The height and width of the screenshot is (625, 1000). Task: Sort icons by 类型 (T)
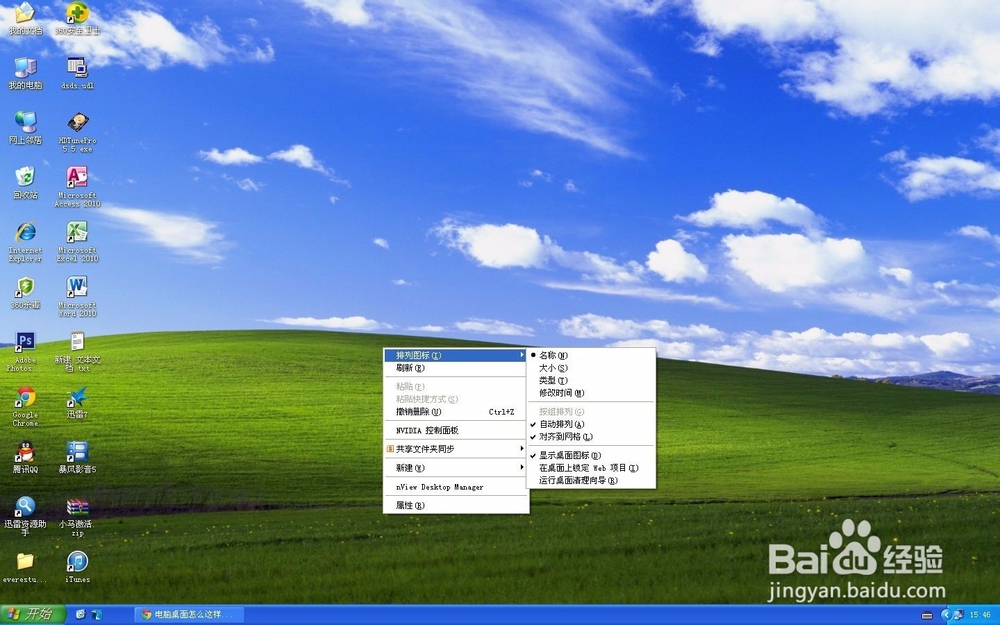point(591,380)
